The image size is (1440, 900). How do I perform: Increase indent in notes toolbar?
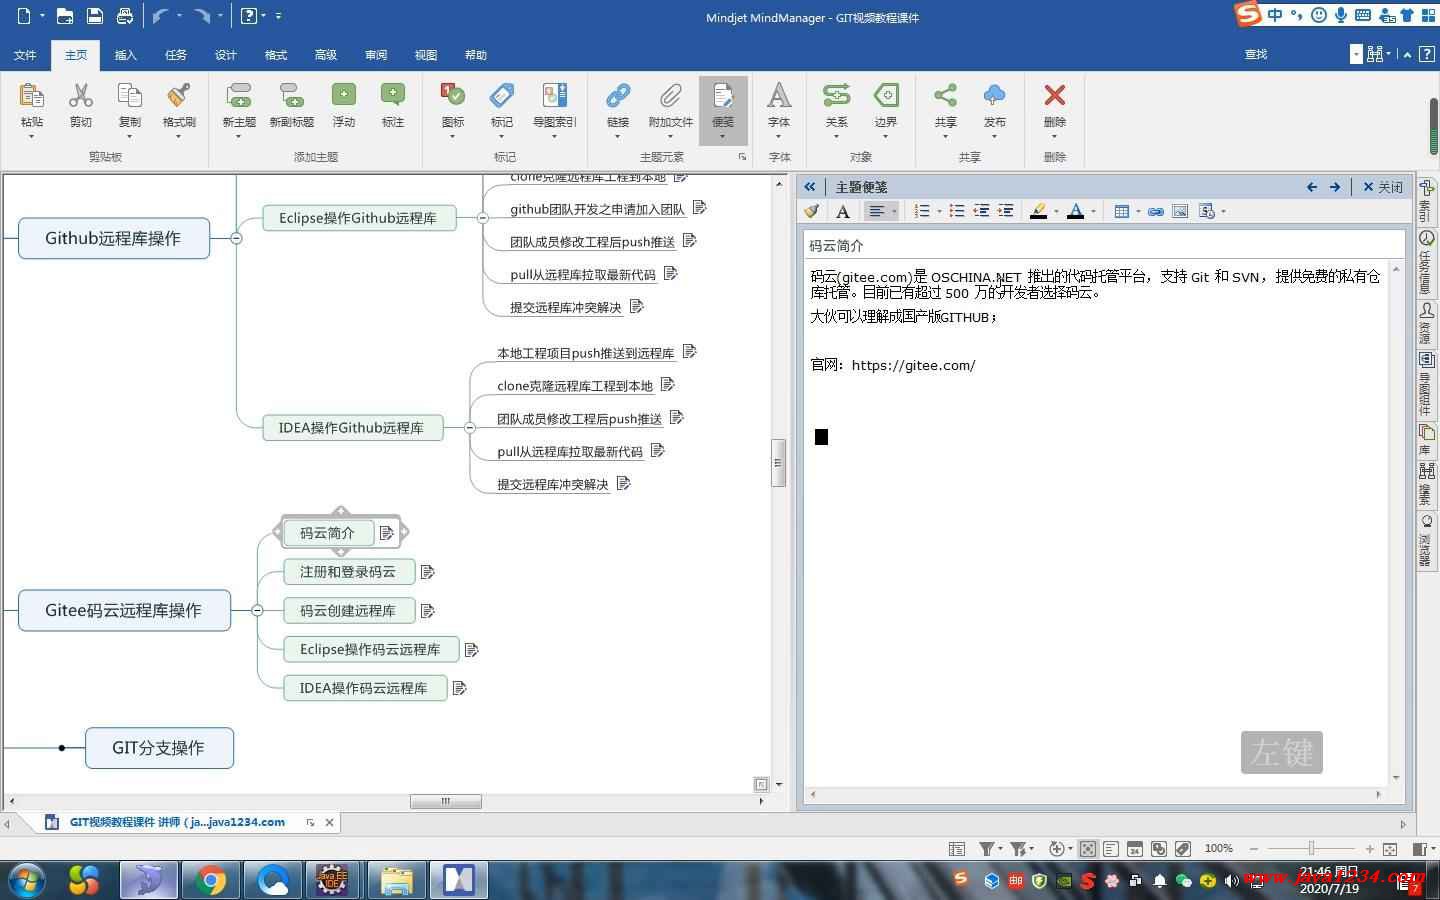coord(1006,211)
